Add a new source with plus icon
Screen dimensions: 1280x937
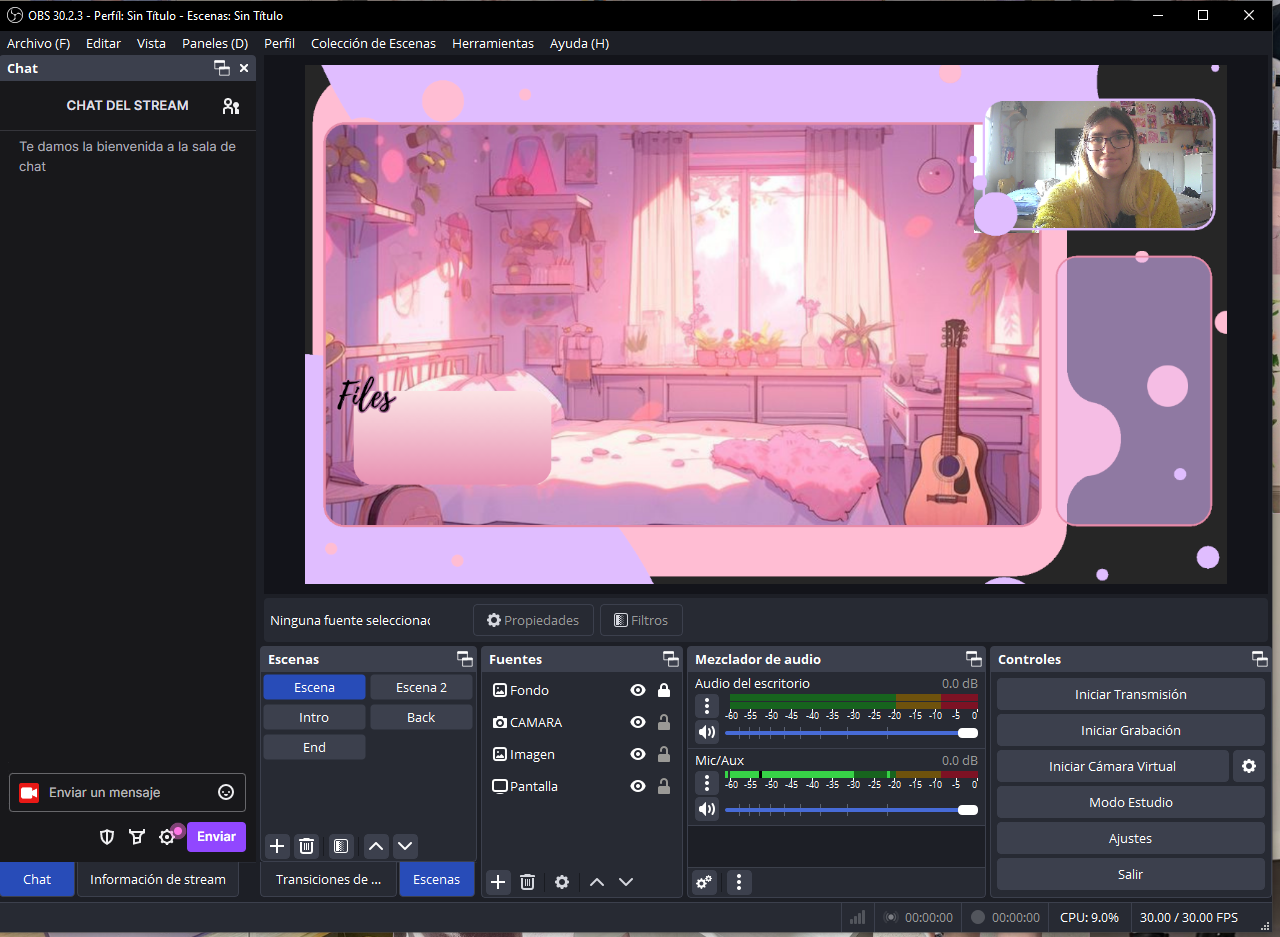tap(498, 882)
